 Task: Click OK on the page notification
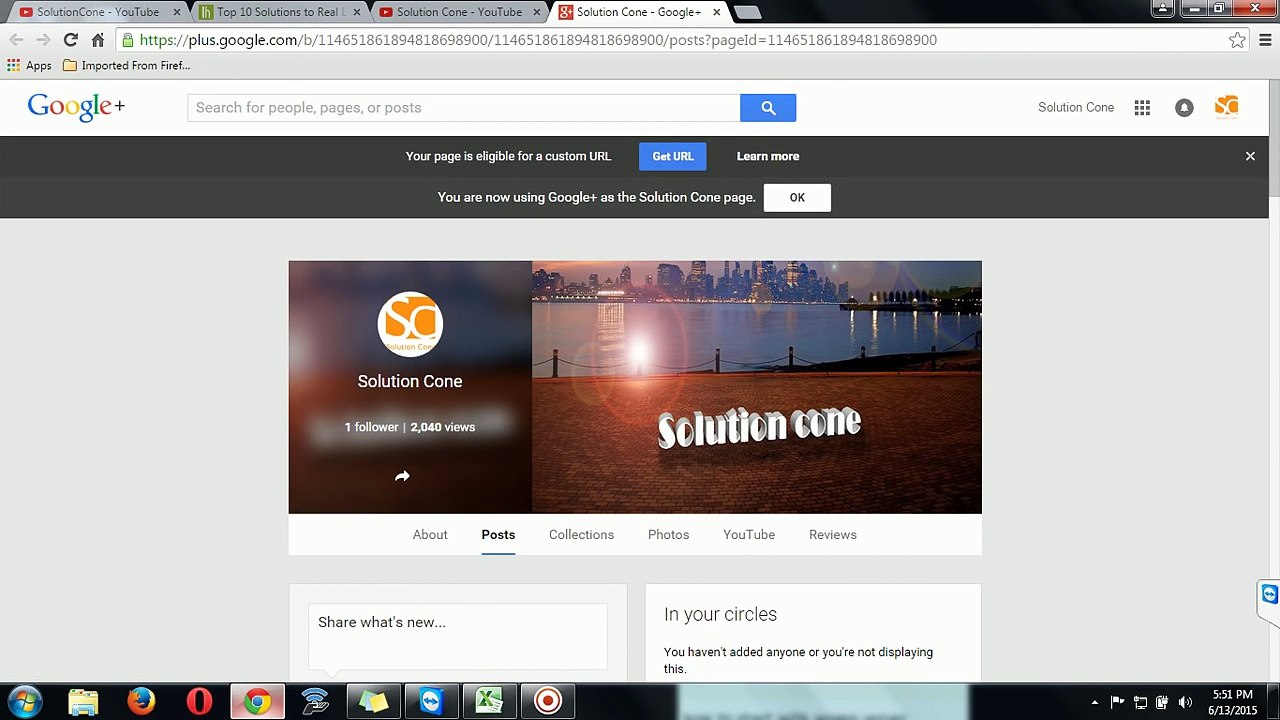797,197
